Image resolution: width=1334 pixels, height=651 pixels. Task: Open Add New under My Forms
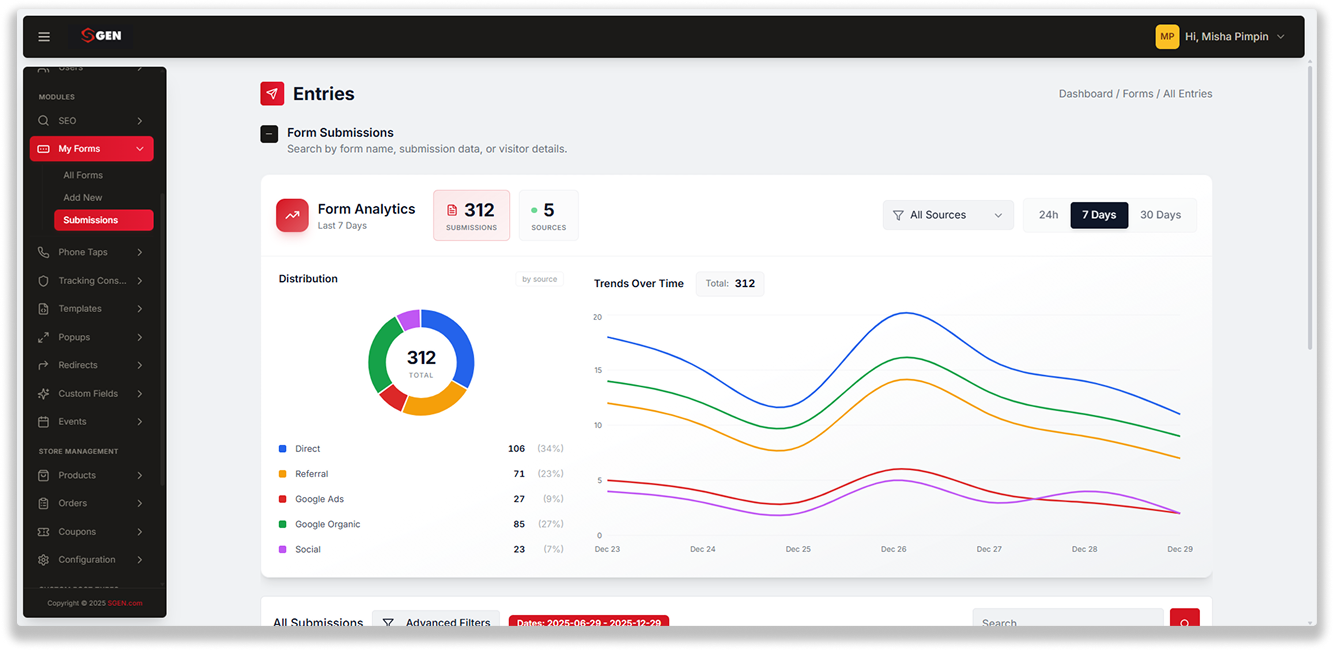click(83, 198)
